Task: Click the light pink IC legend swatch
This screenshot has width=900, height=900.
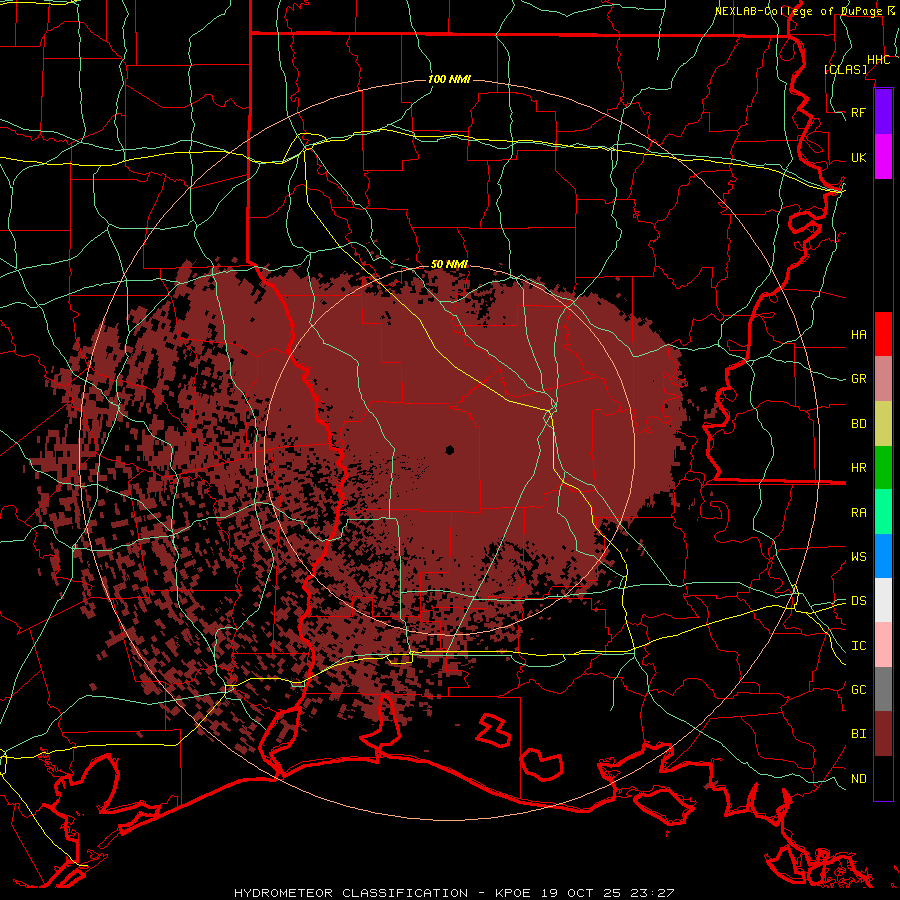Action: click(x=883, y=645)
